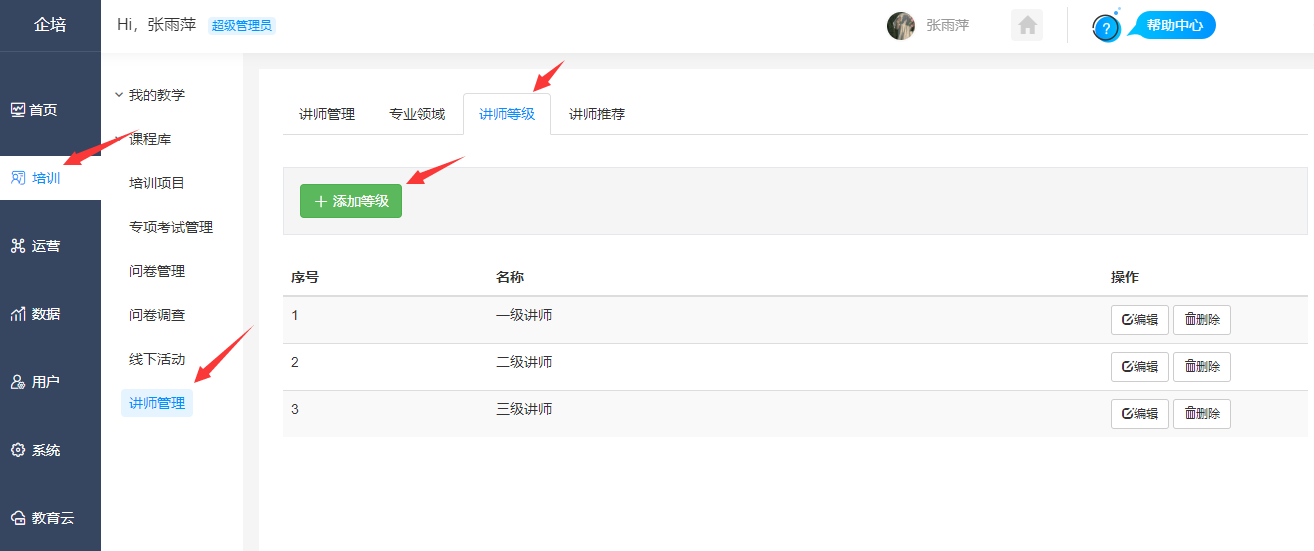Delete the 一级讲师 row
1314x551 pixels.
point(1202,320)
